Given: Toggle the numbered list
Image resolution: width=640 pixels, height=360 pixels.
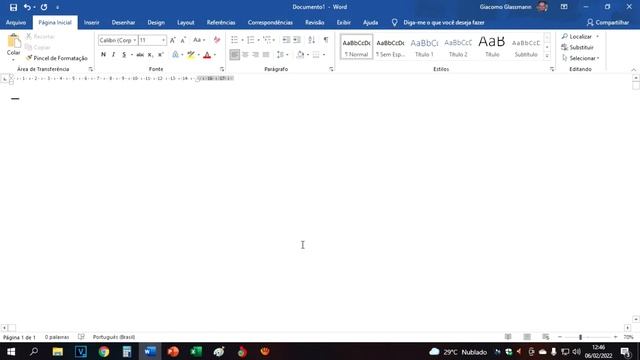Looking at the screenshot, I should [250, 40].
